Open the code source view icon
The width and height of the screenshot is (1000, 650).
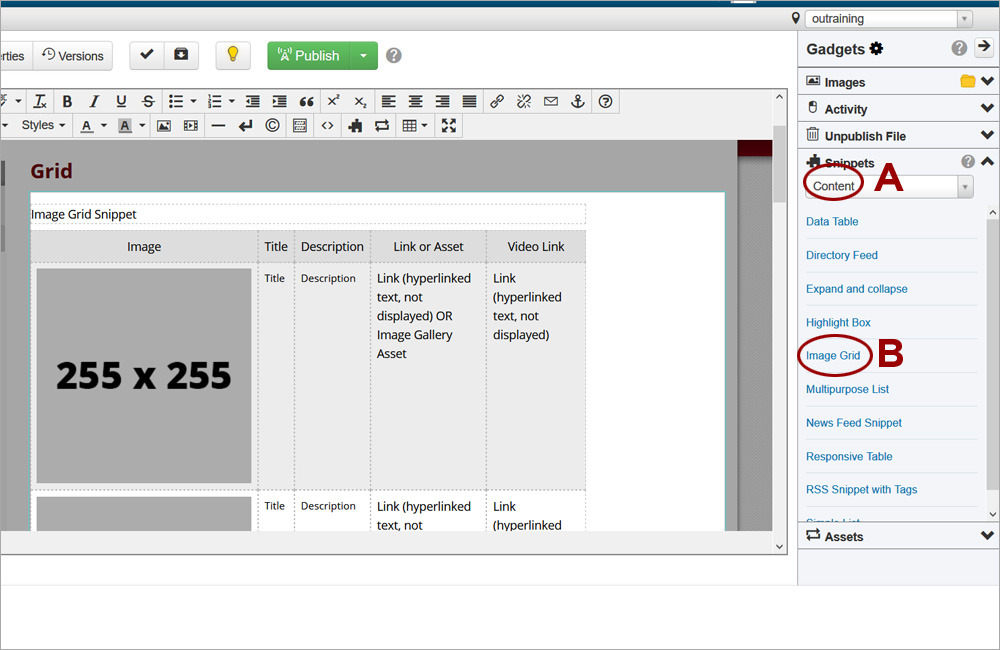tap(327, 125)
